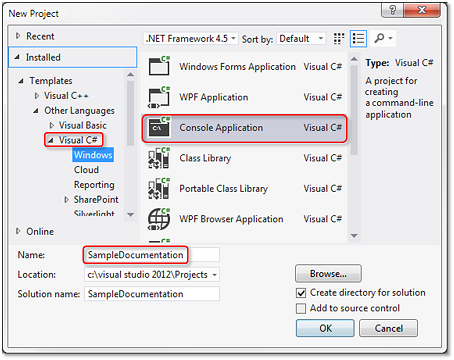
Task: Expand the Online section
Action: coord(18,231)
